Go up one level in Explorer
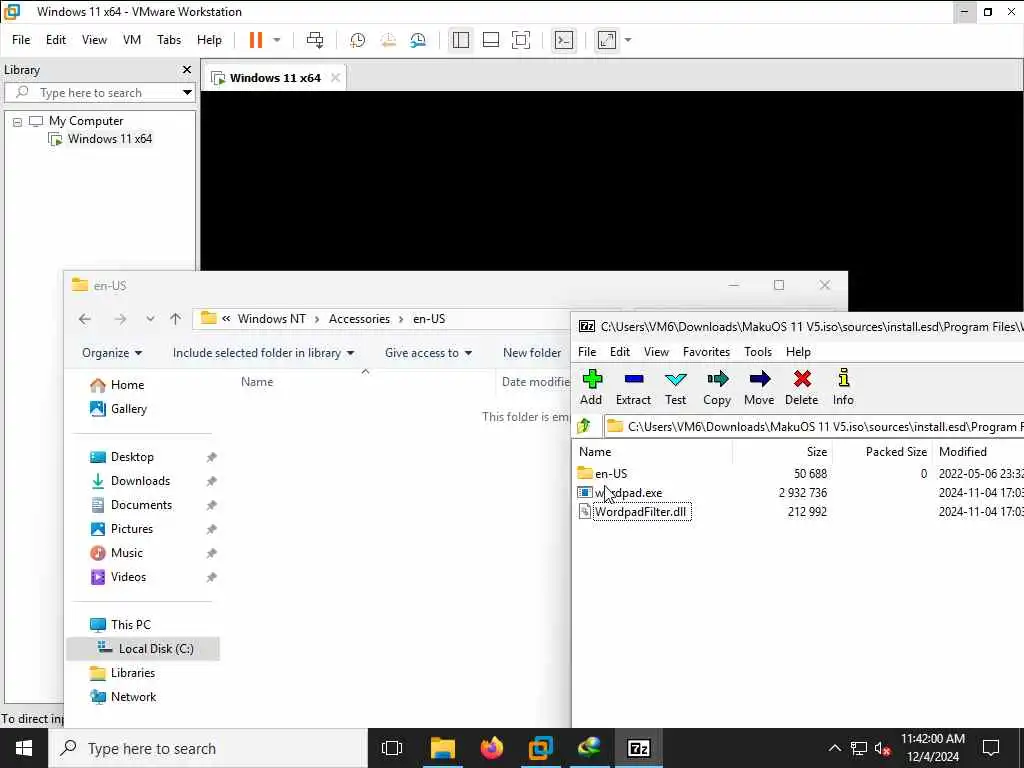Viewport: 1024px width, 768px height. (175, 319)
